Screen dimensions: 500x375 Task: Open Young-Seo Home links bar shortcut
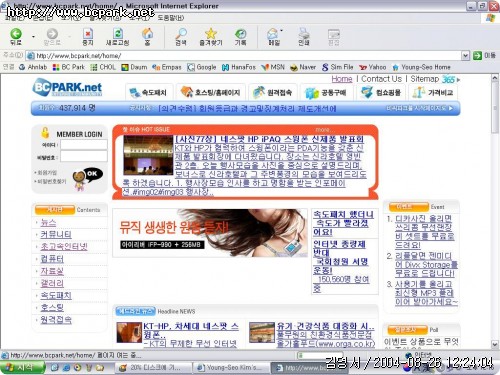point(421,67)
